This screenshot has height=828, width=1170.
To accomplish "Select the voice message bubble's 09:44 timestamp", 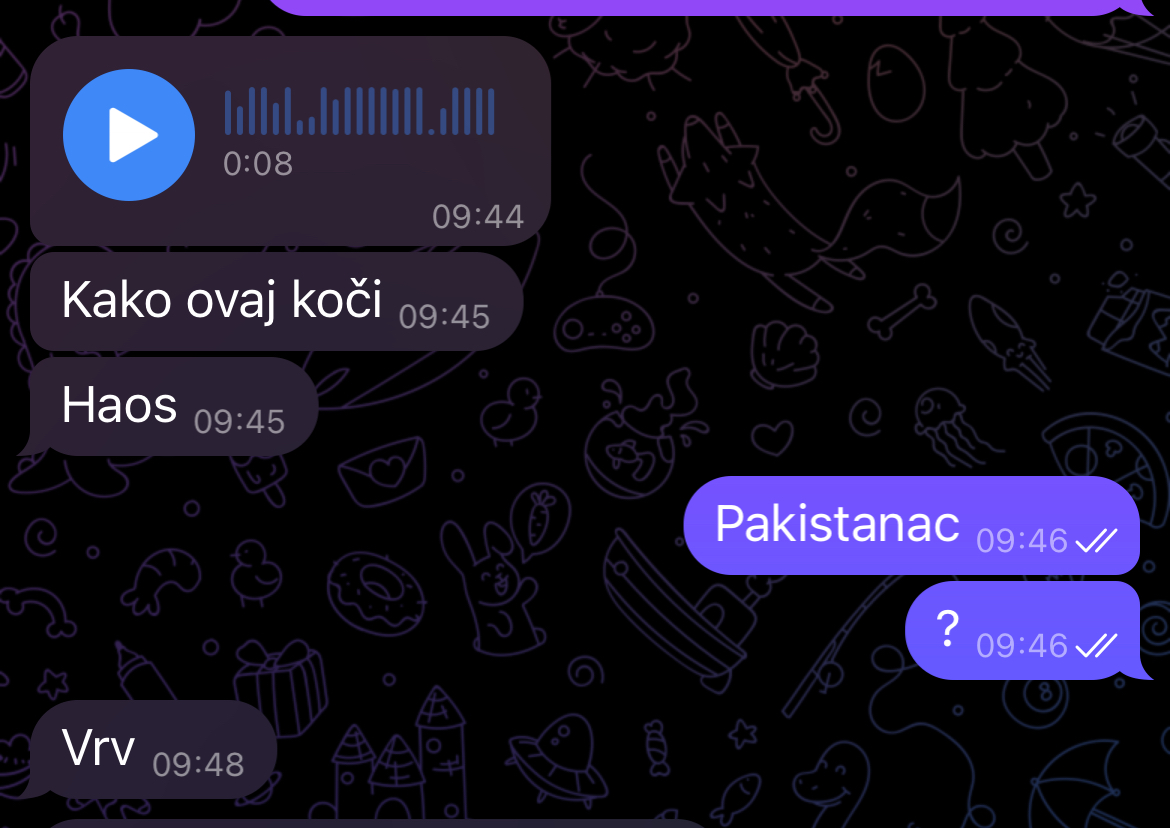I will coord(478,217).
